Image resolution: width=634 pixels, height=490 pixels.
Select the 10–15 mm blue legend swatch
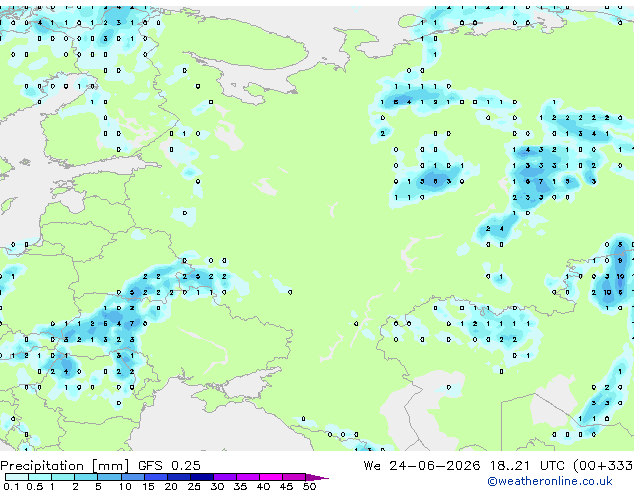pyautogui.click(x=133, y=477)
